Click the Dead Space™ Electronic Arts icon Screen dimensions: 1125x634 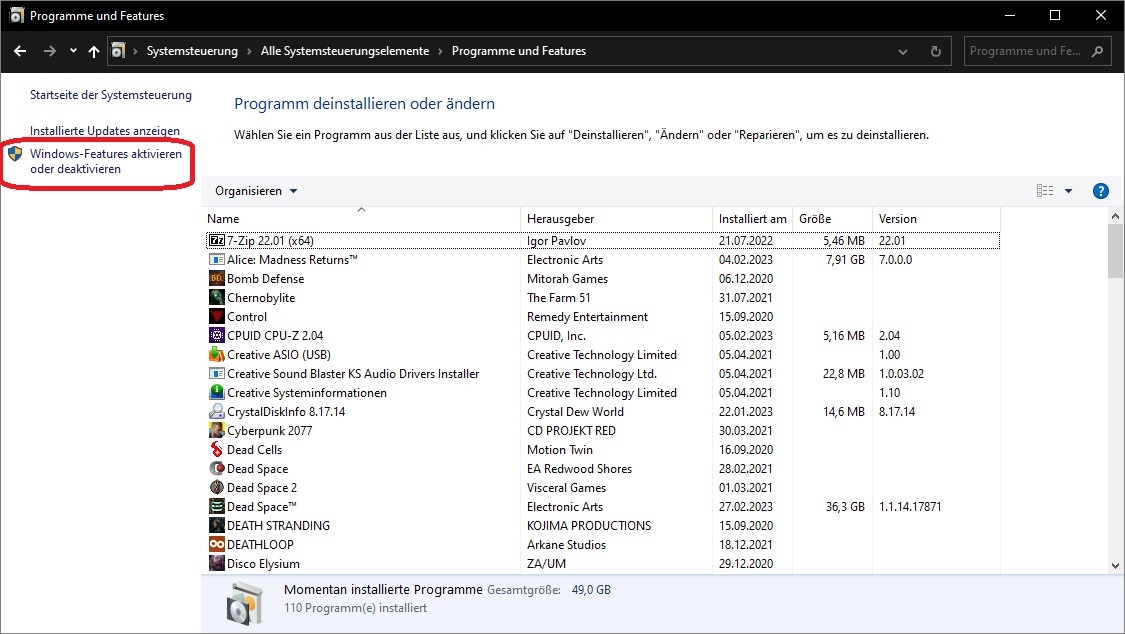(217, 506)
